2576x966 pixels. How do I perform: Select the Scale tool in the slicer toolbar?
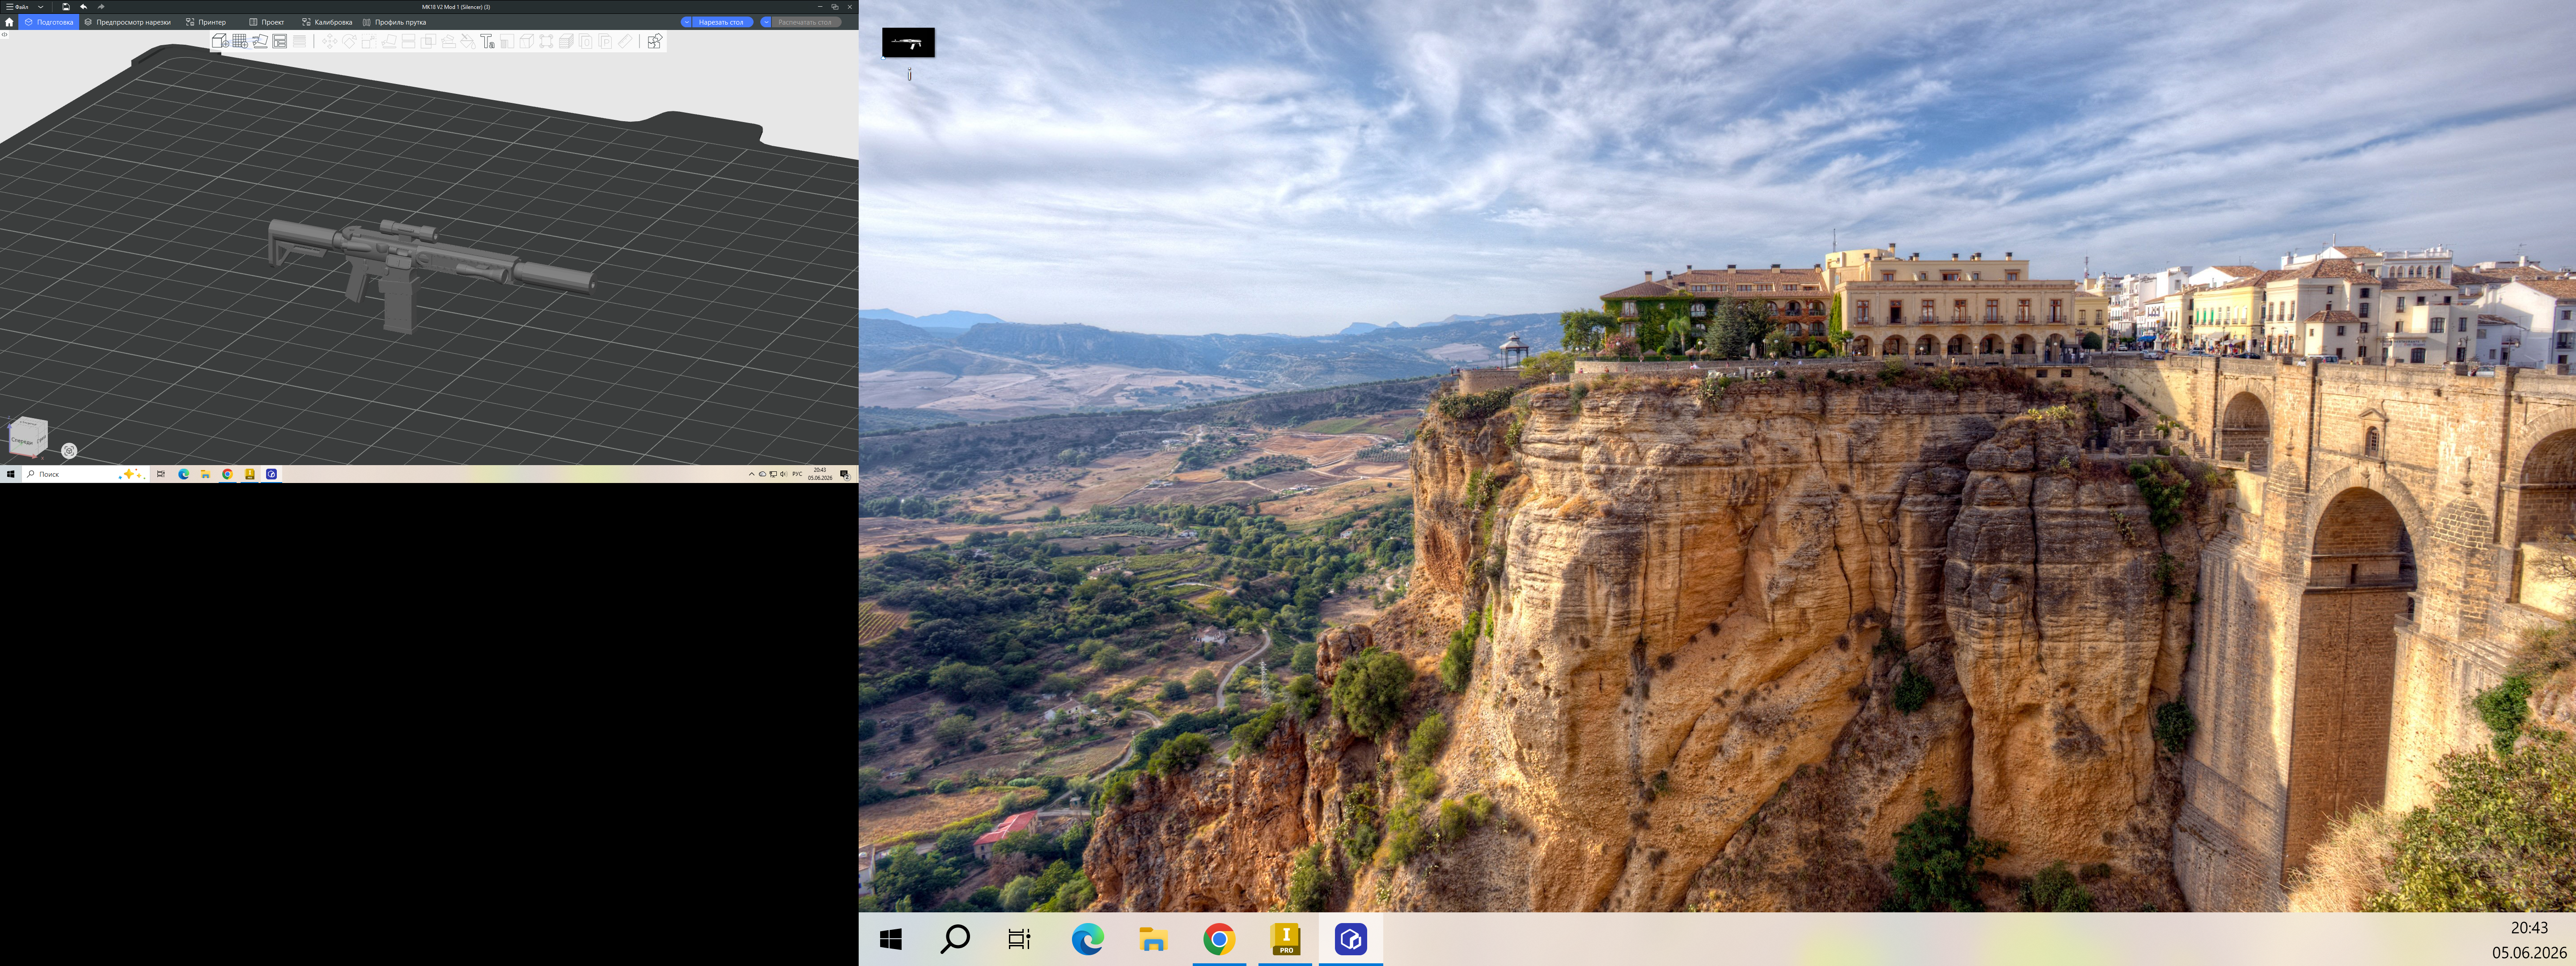click(x=369, y=41)
